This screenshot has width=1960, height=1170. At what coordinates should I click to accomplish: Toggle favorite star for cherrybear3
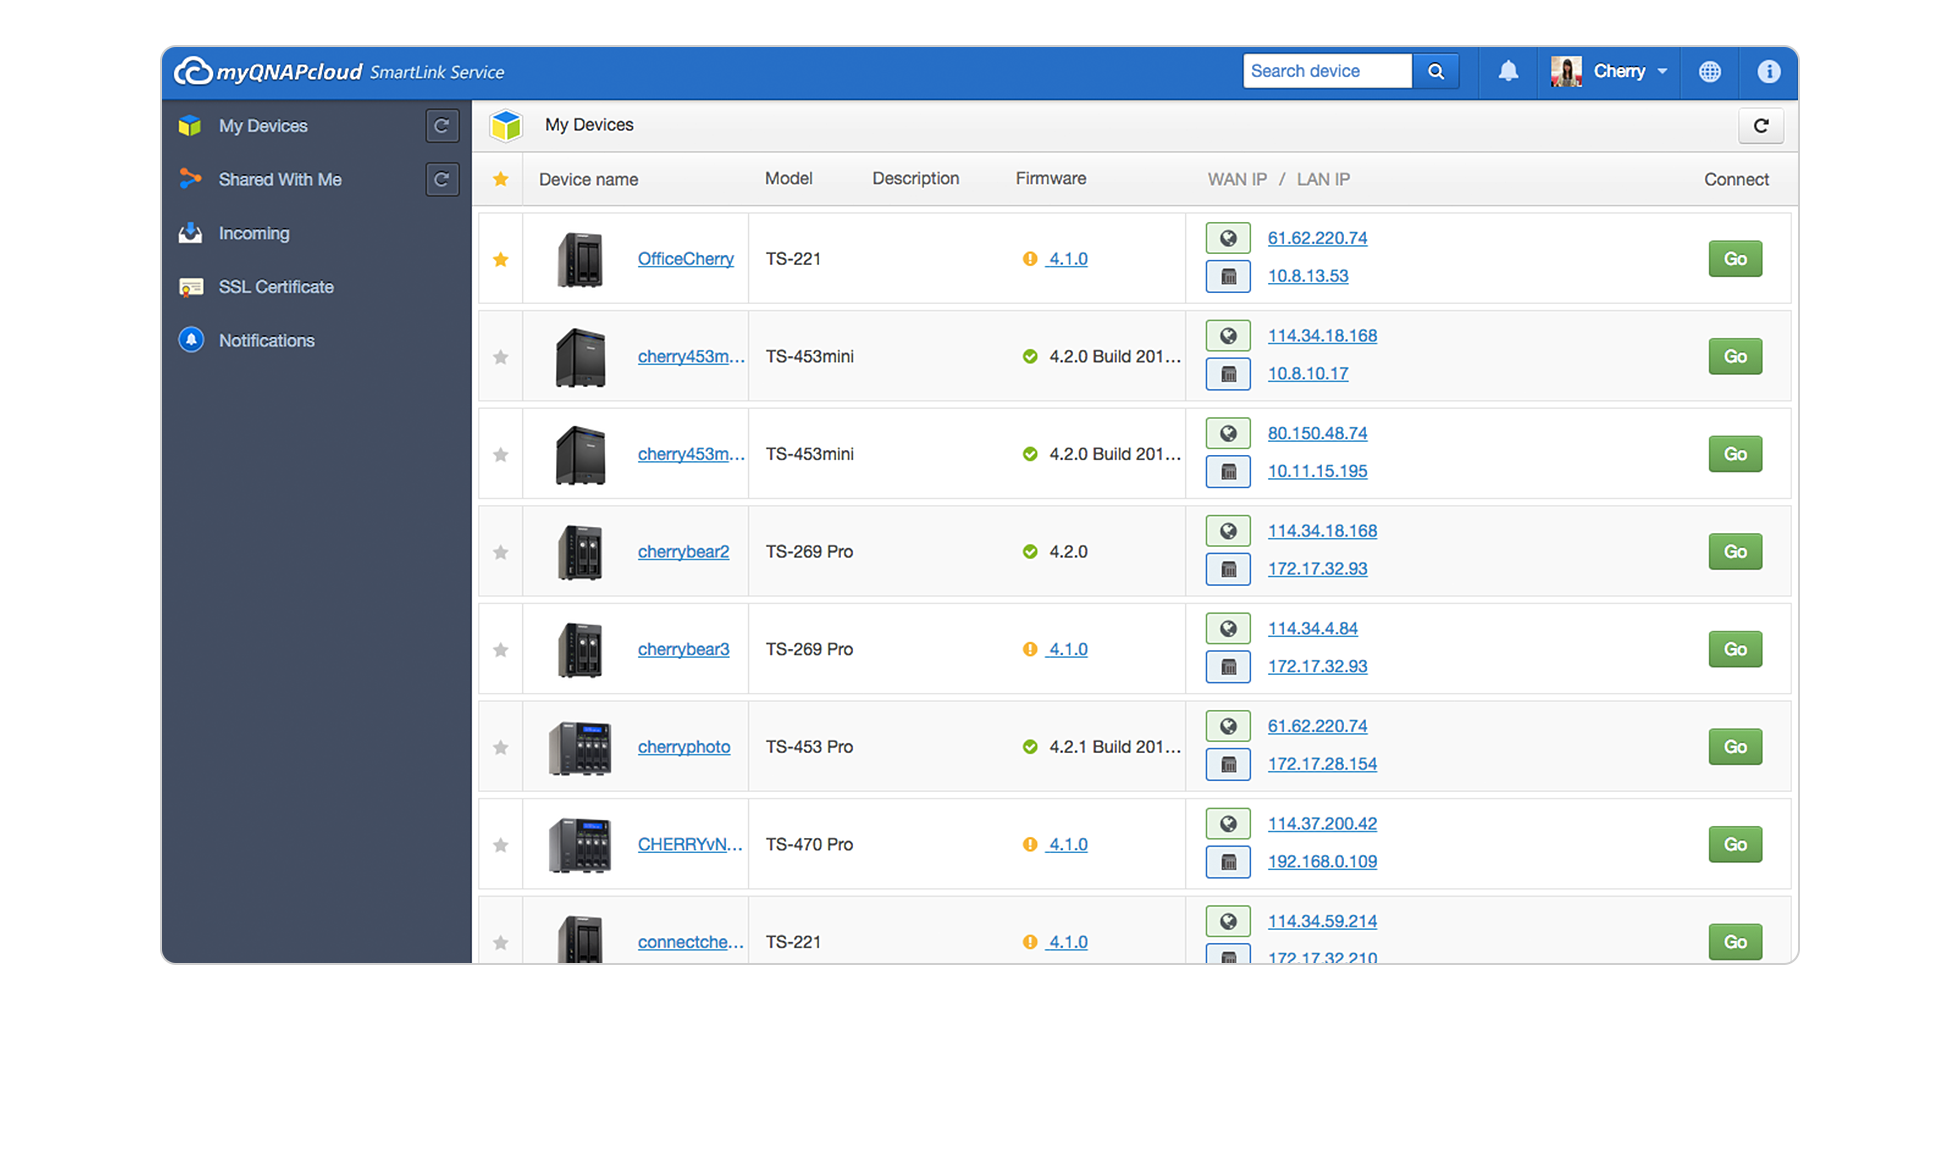tap(501, 650)
